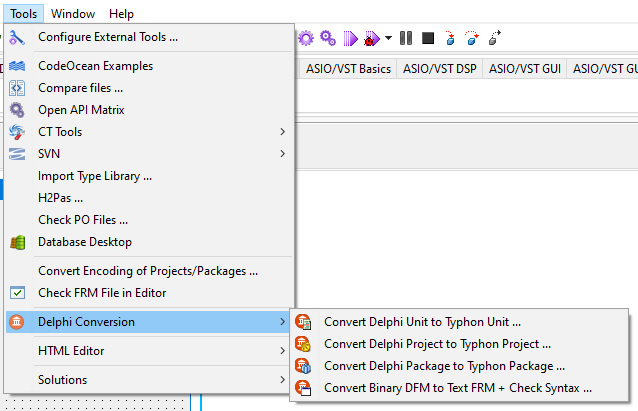Select Configure External Tools menu entry

tap(149, 37)
